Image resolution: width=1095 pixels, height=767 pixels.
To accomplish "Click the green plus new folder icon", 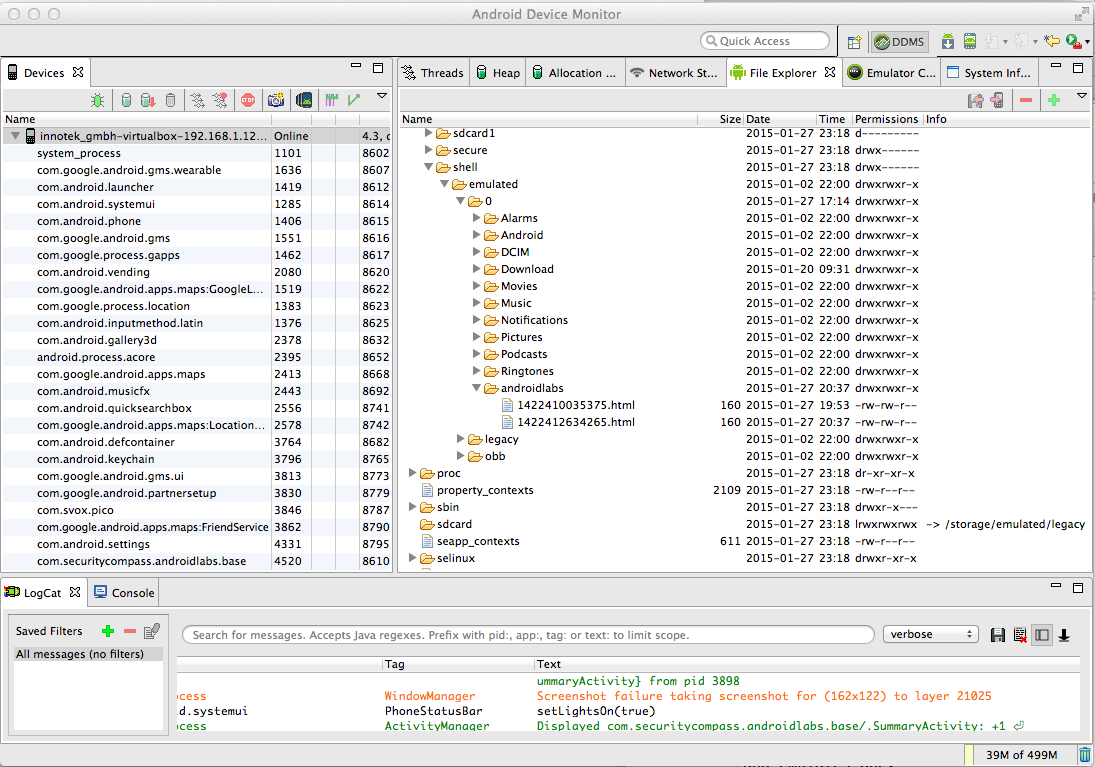I will pos(1053,100).
